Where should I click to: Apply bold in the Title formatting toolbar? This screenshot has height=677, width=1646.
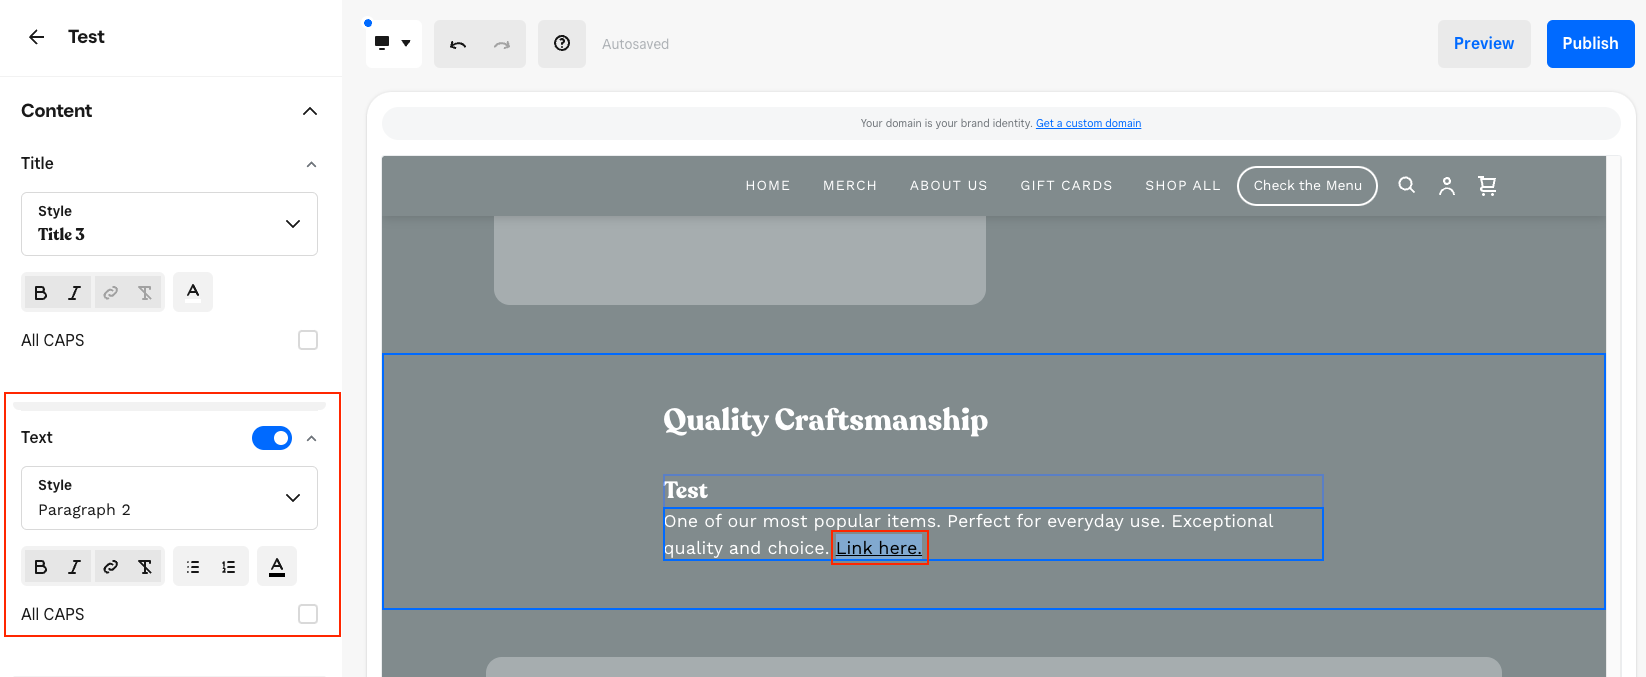click(40, 293)
